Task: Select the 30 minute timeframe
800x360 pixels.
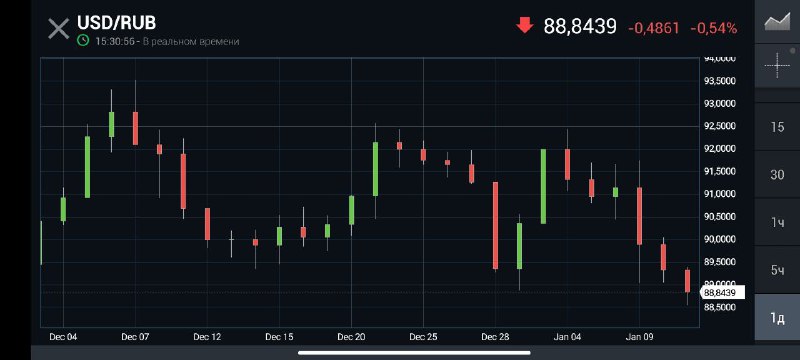Action: [777, 174]
